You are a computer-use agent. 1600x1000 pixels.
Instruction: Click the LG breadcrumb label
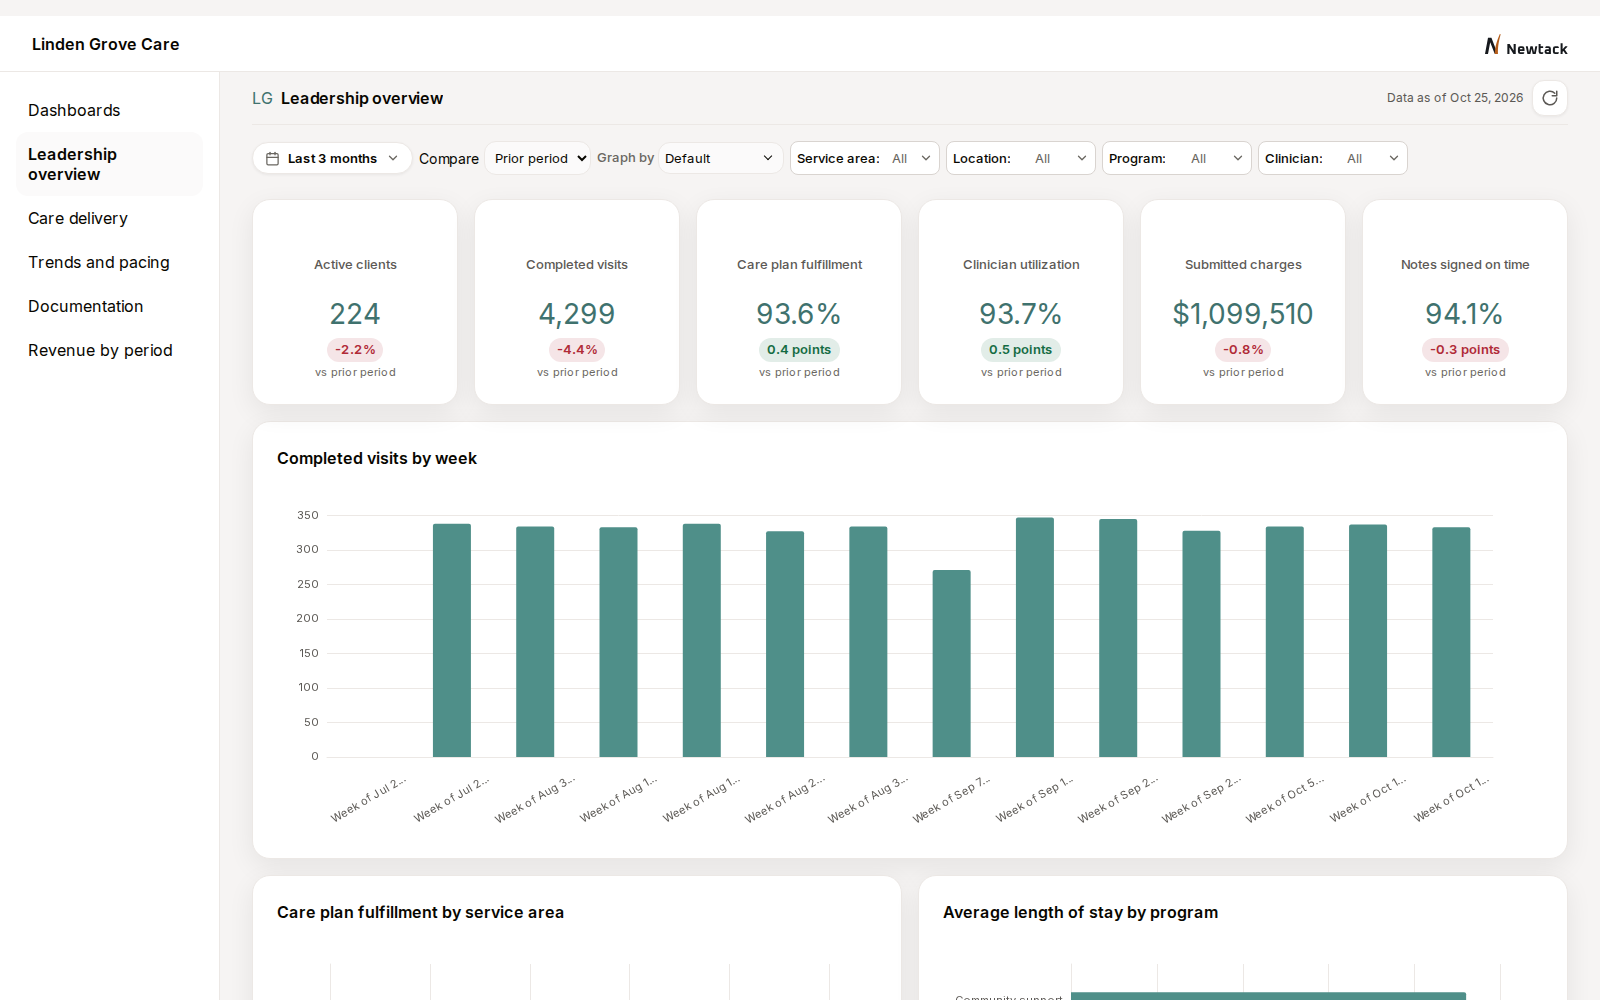click(x=262, y=98)
